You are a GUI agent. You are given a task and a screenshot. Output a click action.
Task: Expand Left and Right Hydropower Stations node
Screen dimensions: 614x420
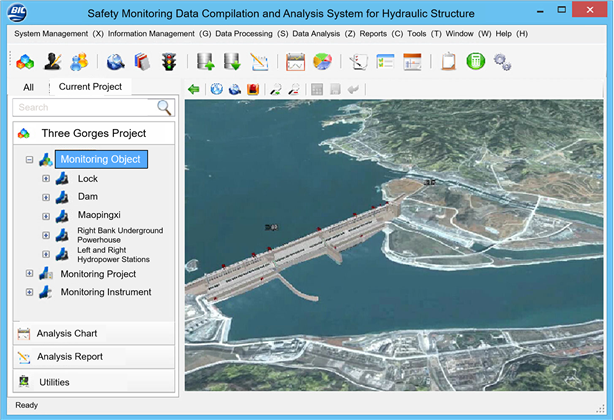[x=46, y=254]
